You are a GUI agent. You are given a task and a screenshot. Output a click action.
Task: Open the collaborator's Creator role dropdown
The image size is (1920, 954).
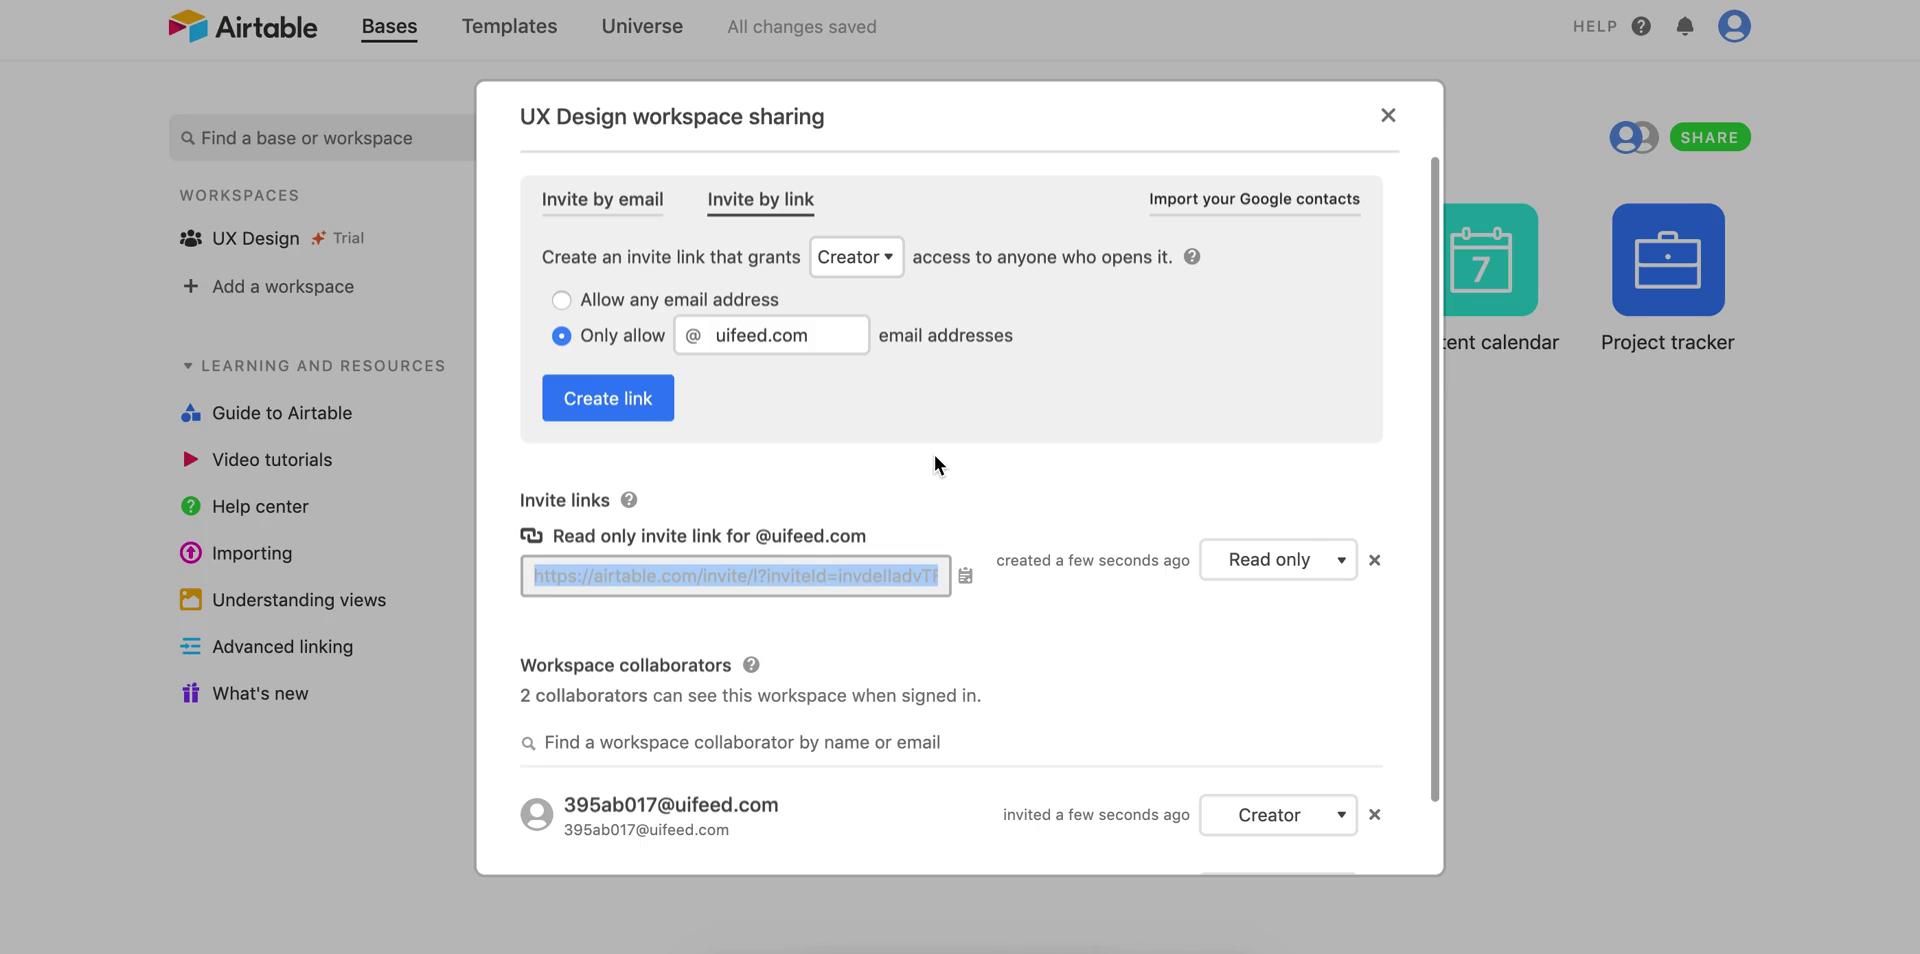[x=1278, y=815]
